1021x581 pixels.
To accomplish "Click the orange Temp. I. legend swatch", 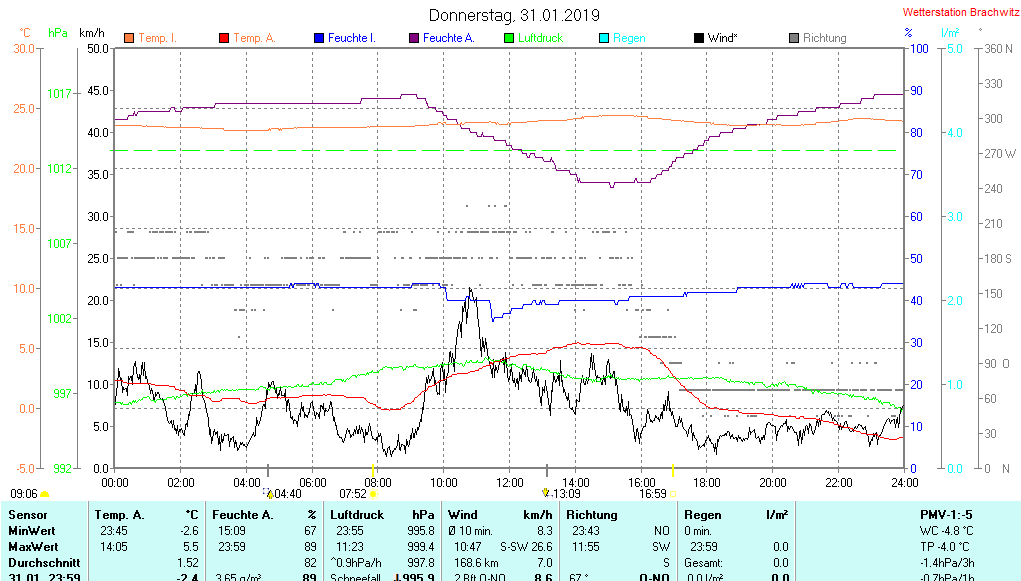I will 129,38.
